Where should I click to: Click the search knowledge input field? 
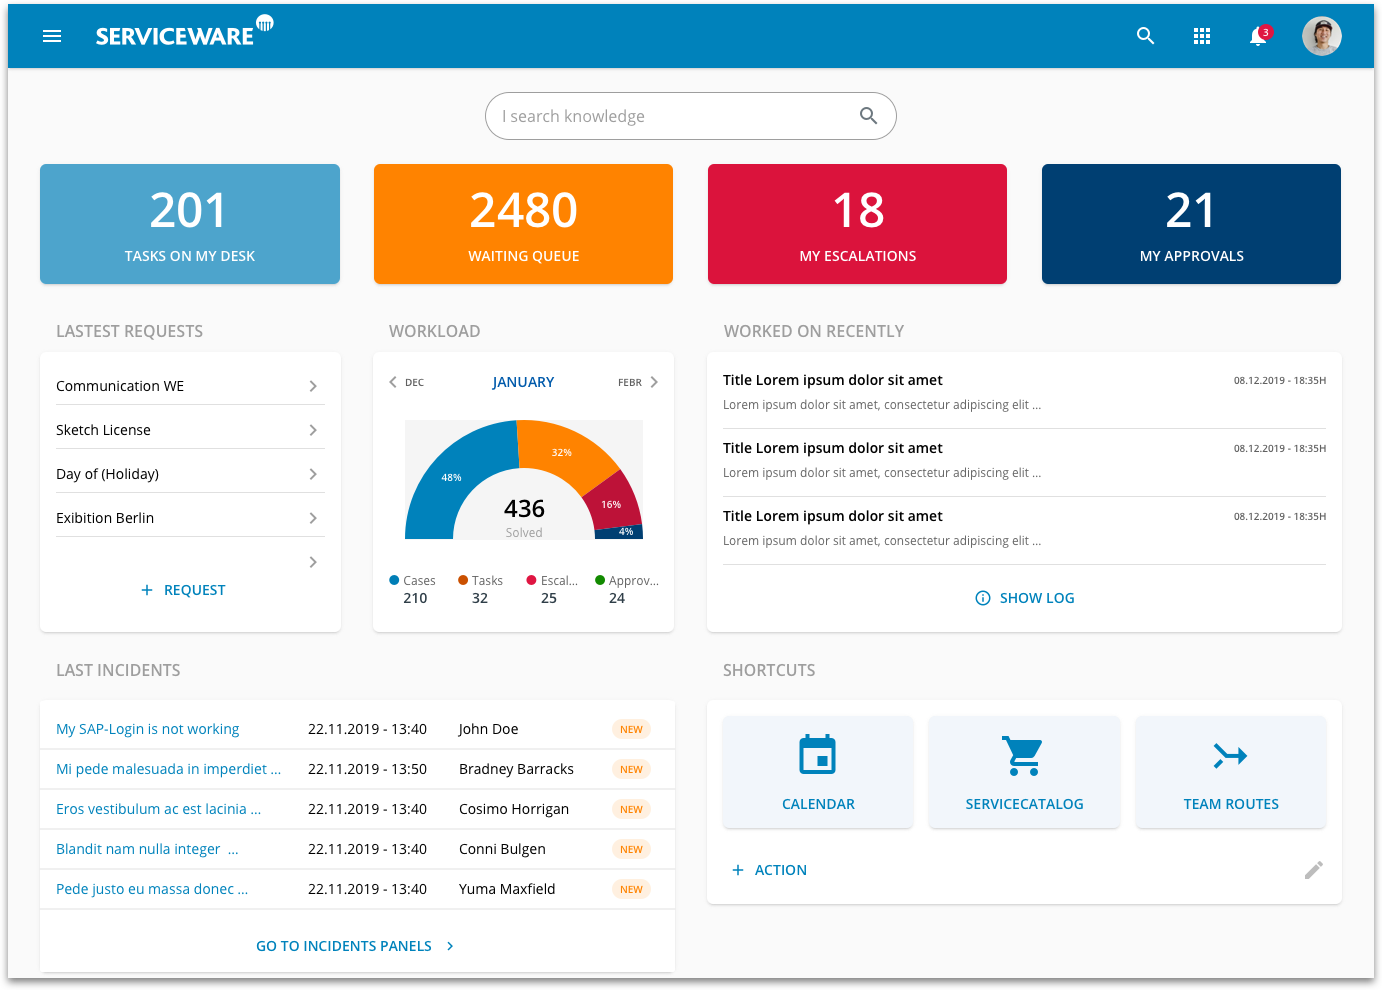pyautogui.click(x=675, y=116)
